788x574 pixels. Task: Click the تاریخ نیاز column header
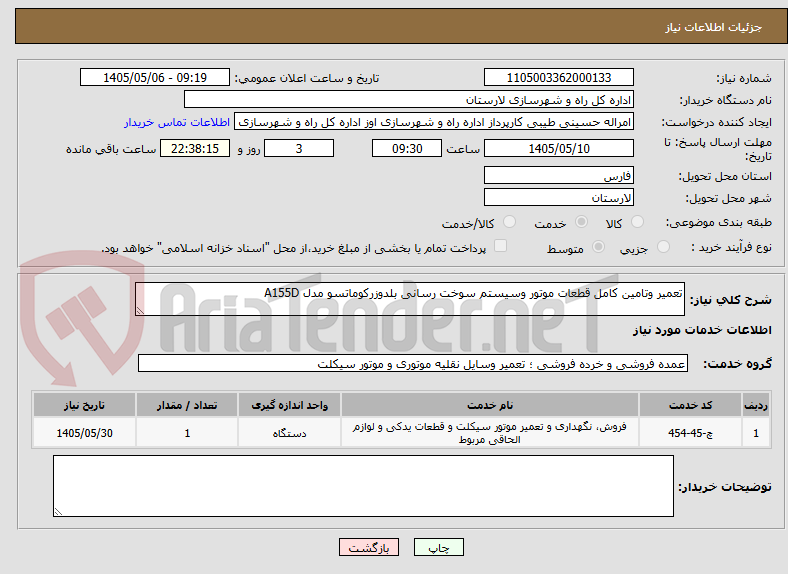point(84,405)
